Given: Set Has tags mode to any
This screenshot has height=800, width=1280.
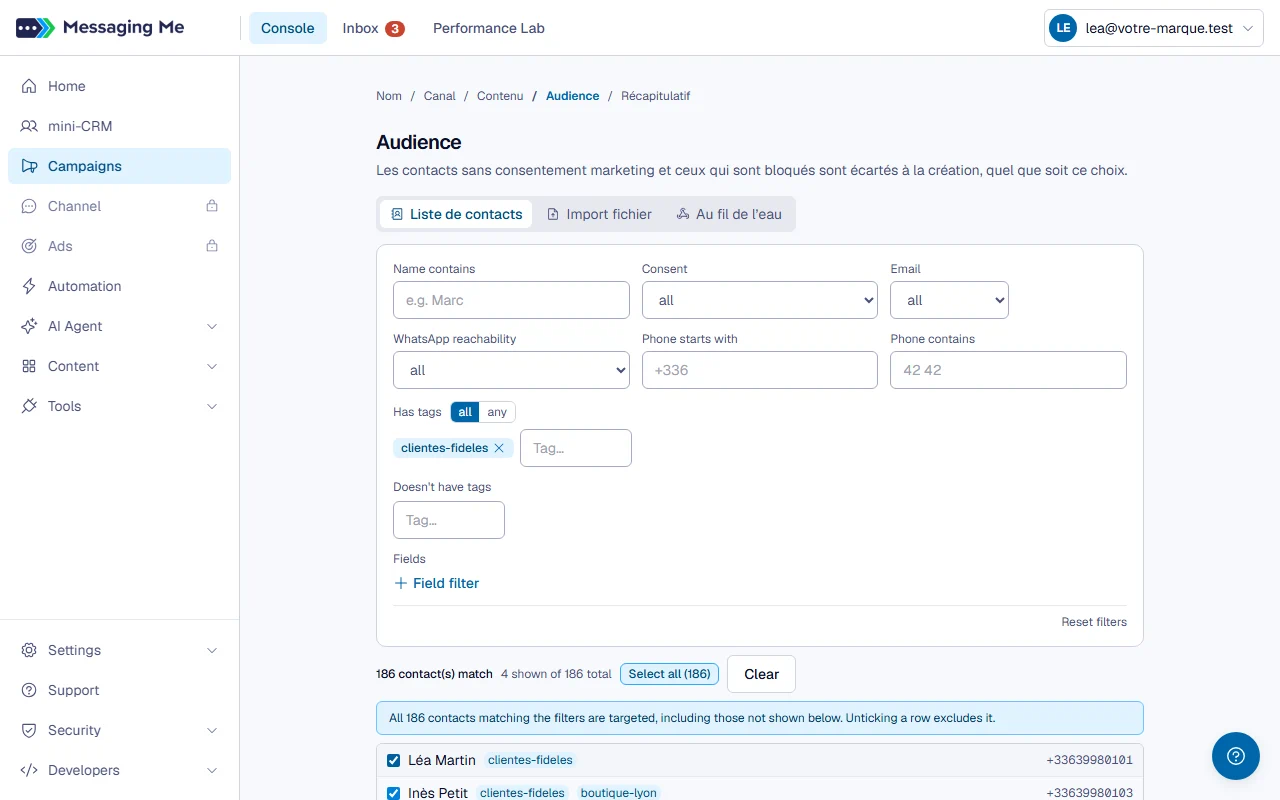Looking at the screenshot, I should [497, 412].
